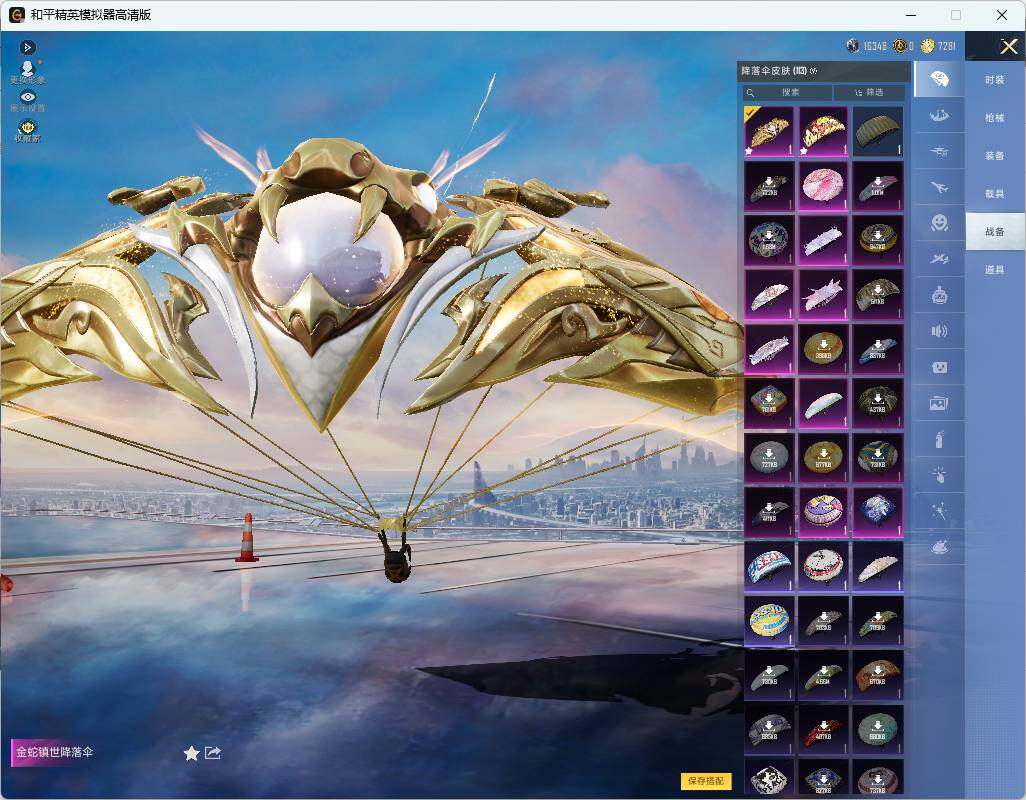The image size is (1026, 800).
Task: Open the 筛选 filter options
Action: pos(870,92)
